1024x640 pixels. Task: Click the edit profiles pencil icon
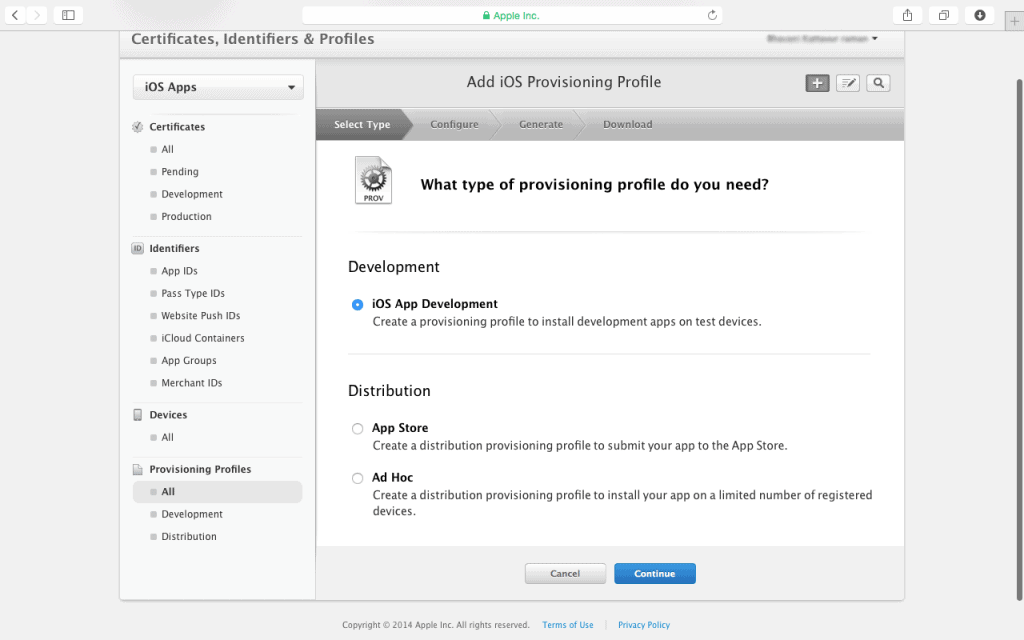coord(848,83)
